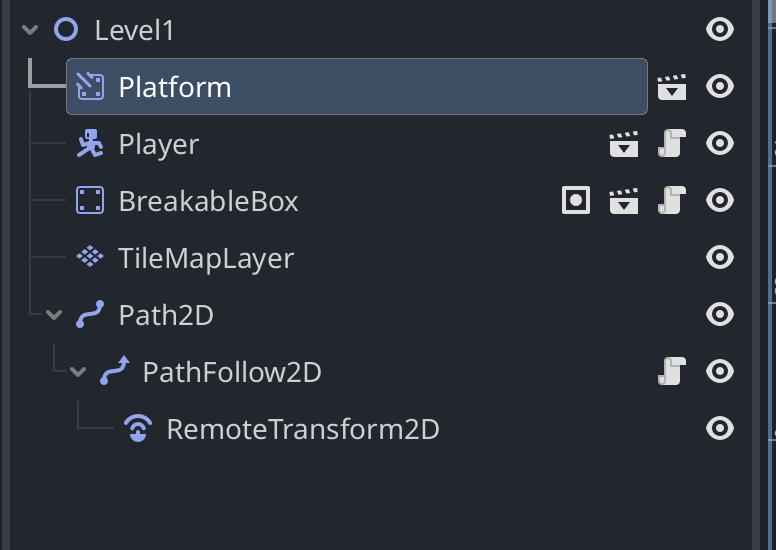Toggle visibility of RemoteTransform2D
Viewport: 776px width, 550px height.
tap(720, 429)
